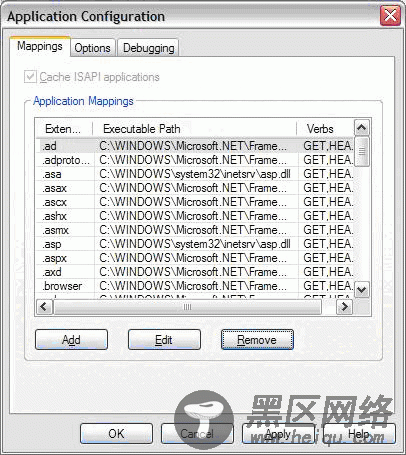The width and height of the screenshot is (406, 455).
Task: Select the .aspx extension row
Action: coord(195,258)
